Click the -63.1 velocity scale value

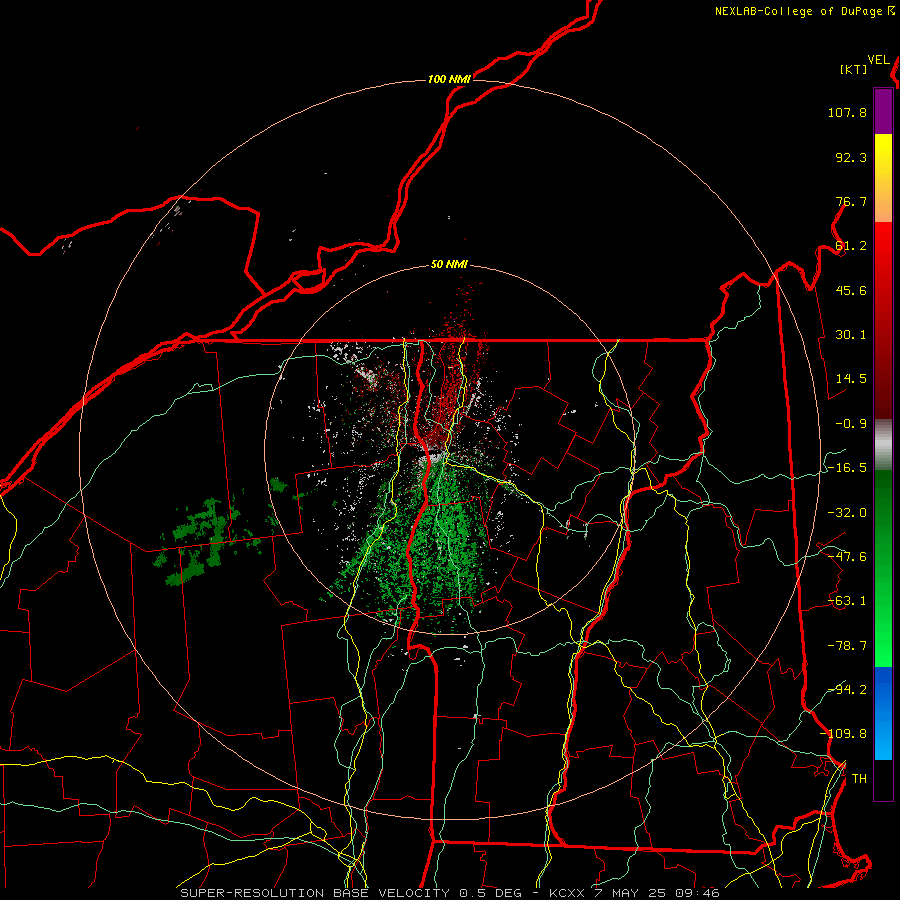[x=847, y=601]
